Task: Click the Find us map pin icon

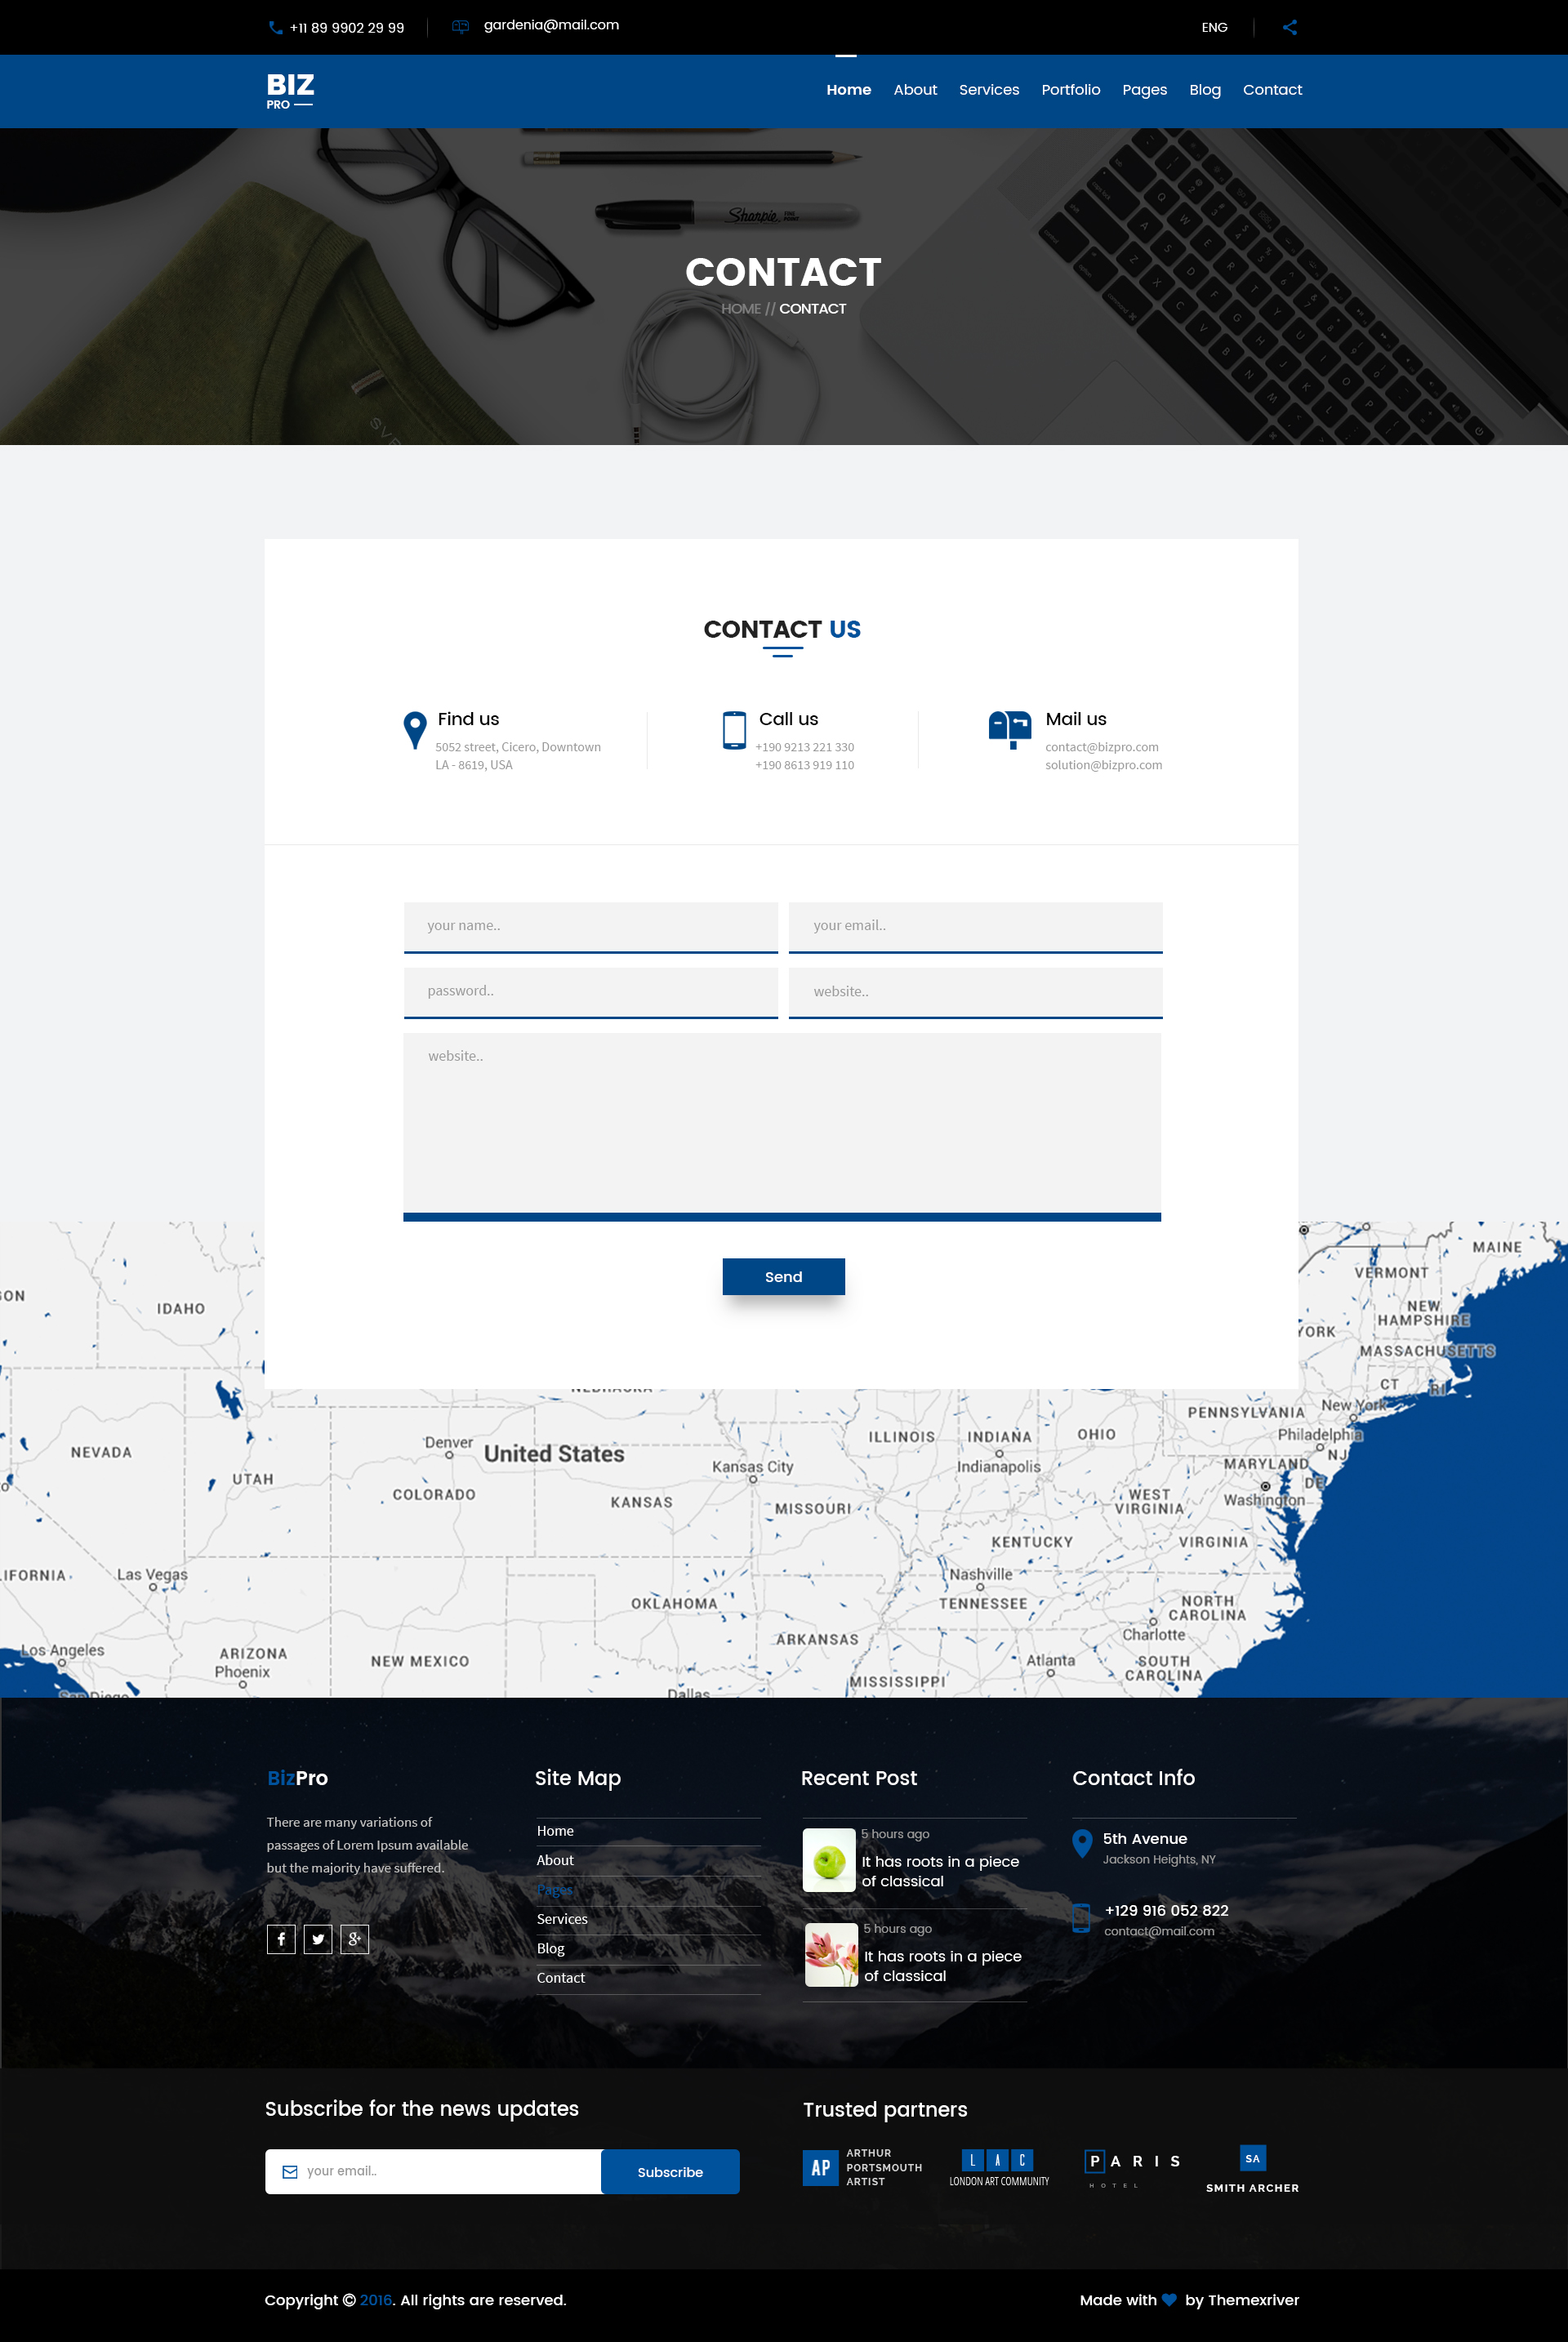Action: pos(414,729)
